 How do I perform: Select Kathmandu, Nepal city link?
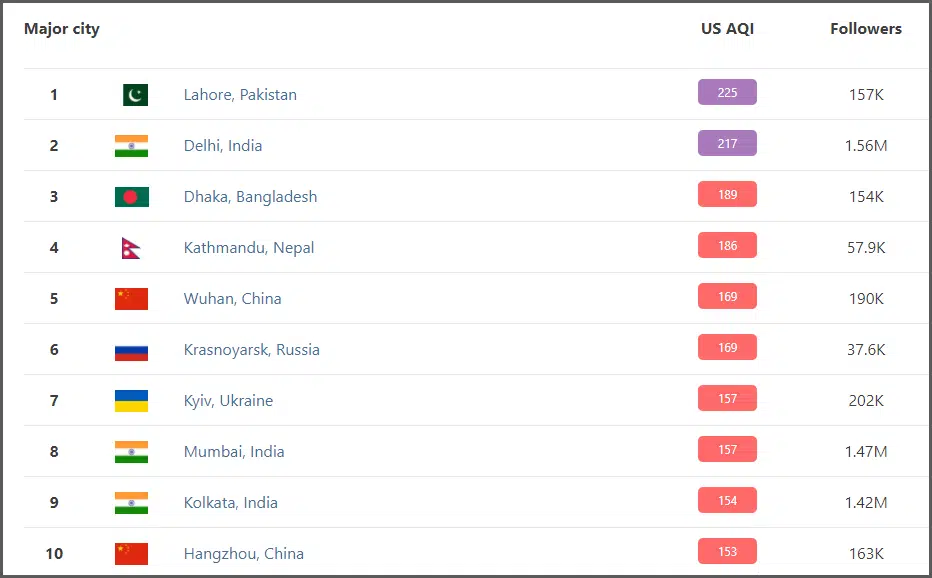pos(249,248)
